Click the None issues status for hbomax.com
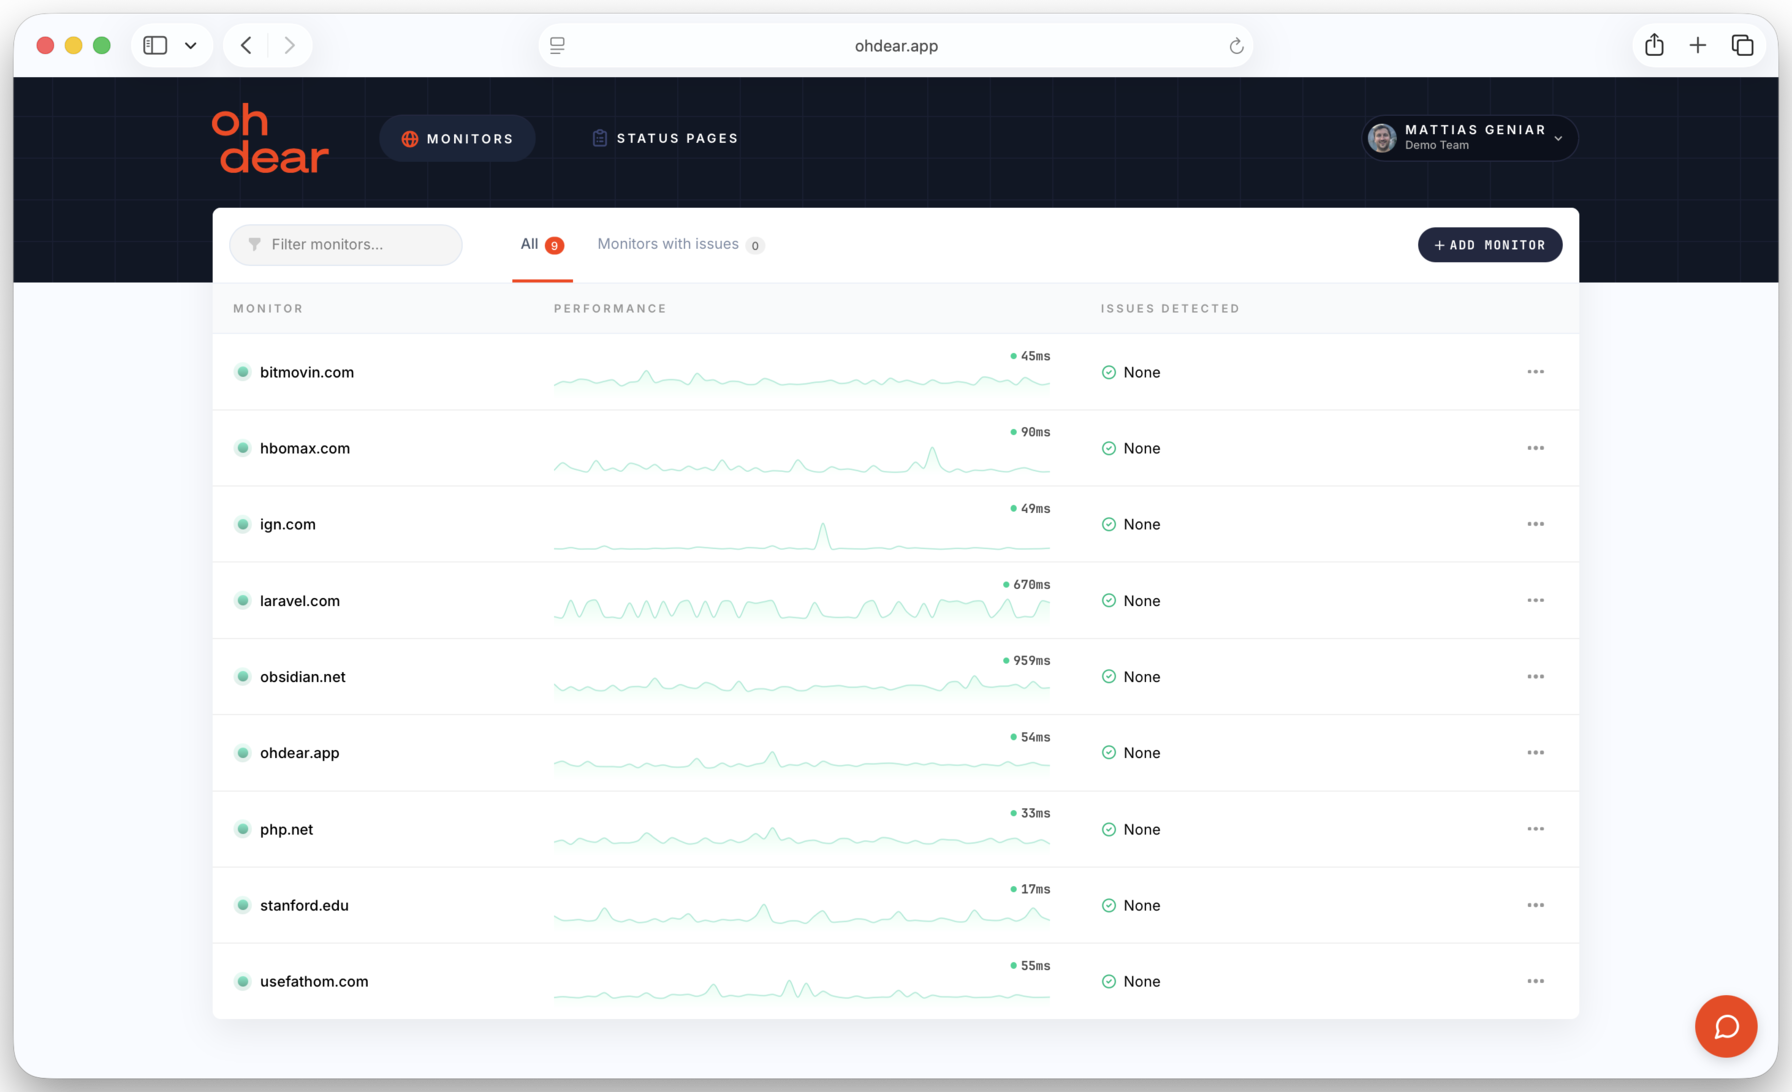 click(x=1131, y=448)
